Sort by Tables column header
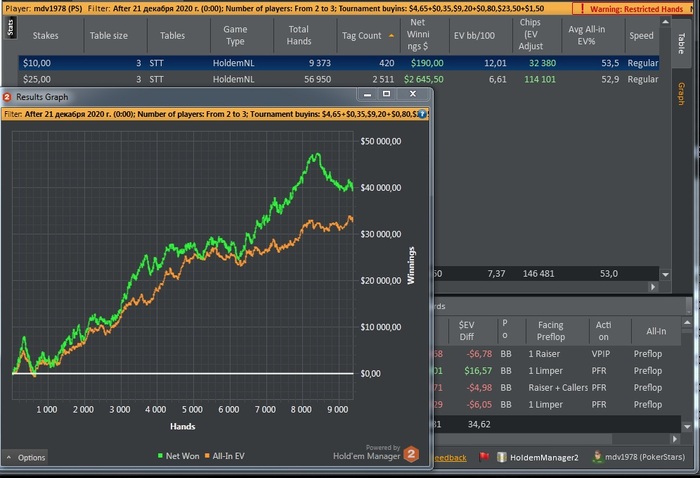Image resolution: width=700 pixels, height=478 pixels. 172,36
